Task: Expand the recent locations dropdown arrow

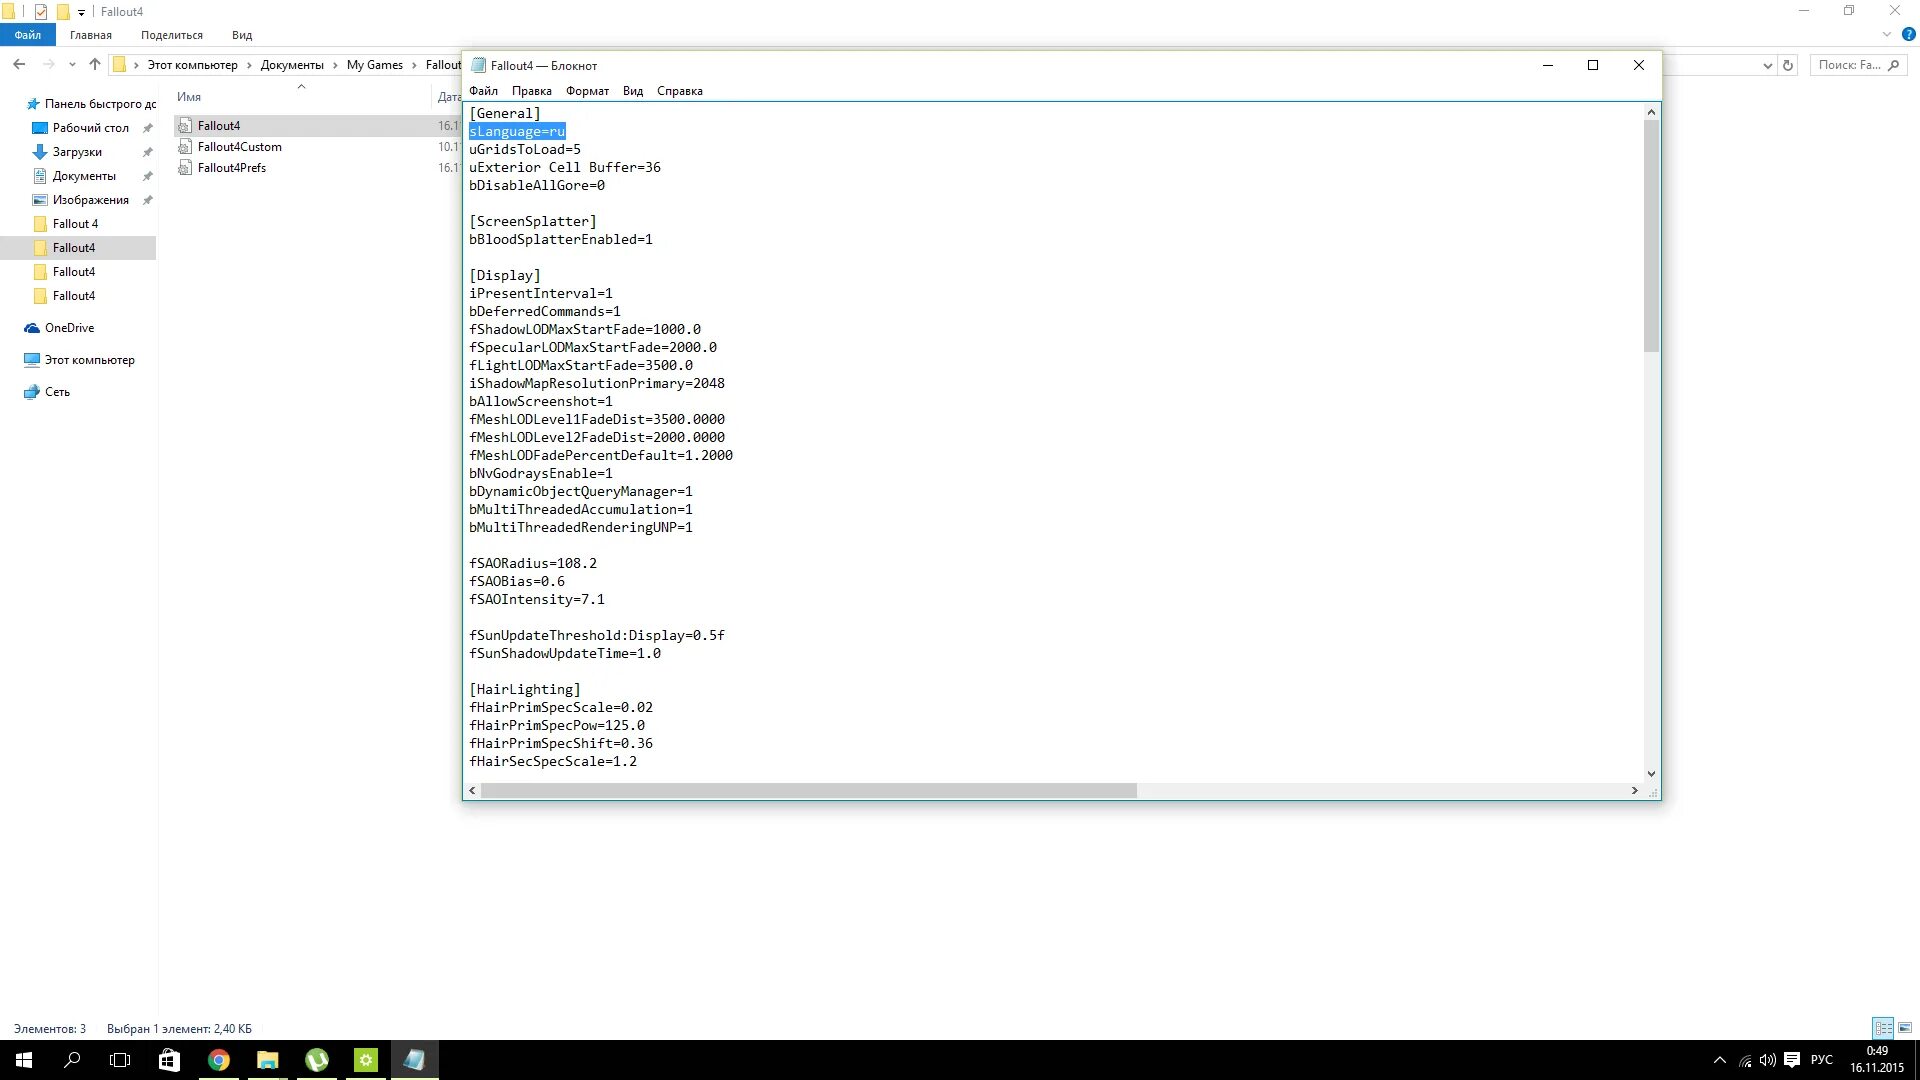Action: pyautogui.click(x=72, y=65)
